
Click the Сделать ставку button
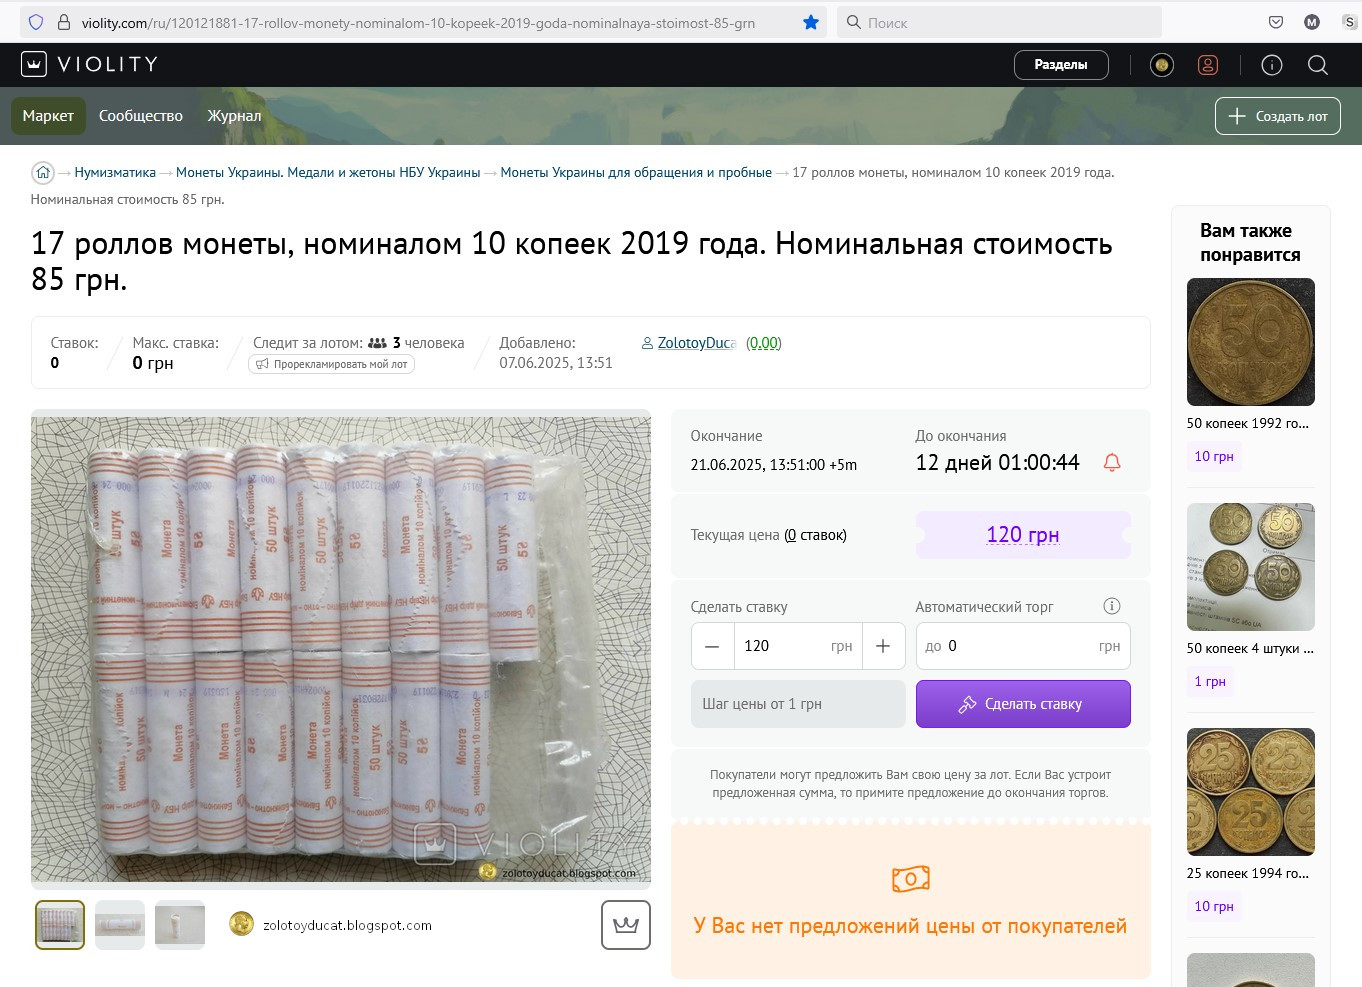coord(1023,704)
